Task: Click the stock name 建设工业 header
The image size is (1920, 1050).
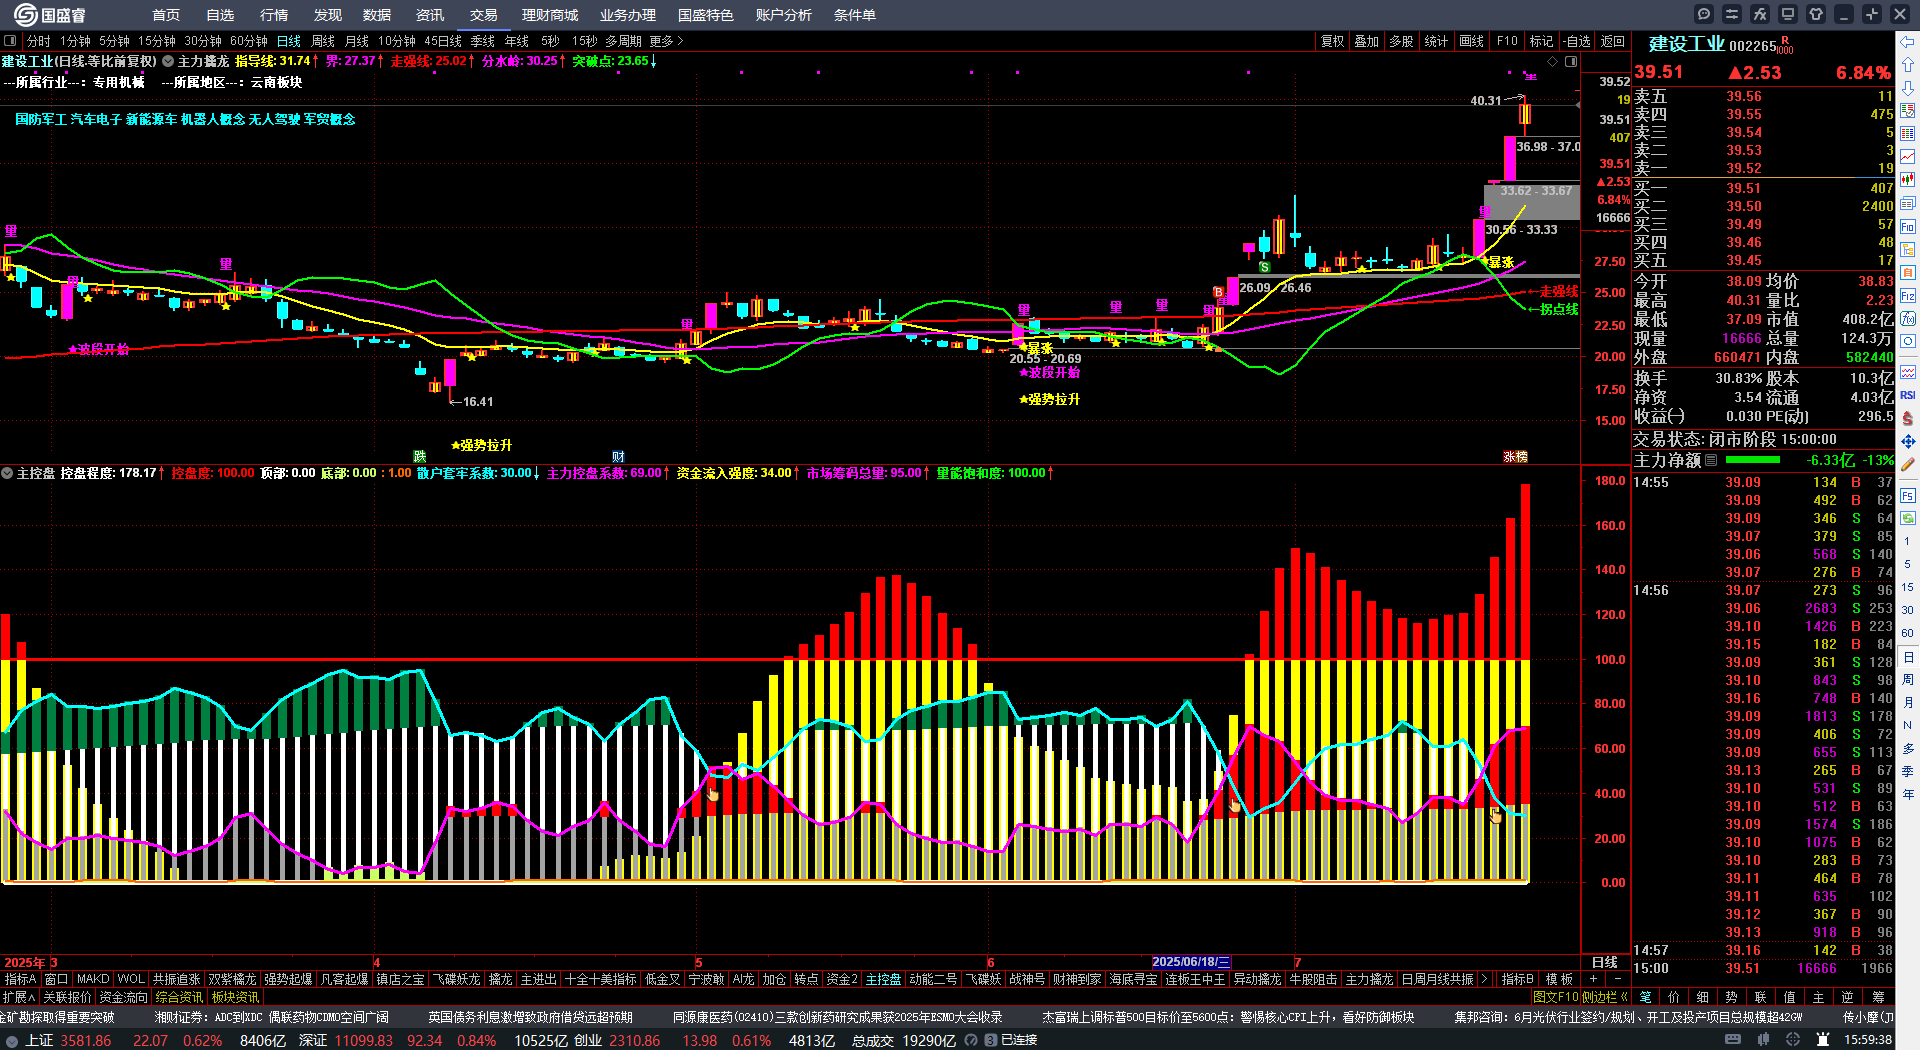Action: (1686, 44)
